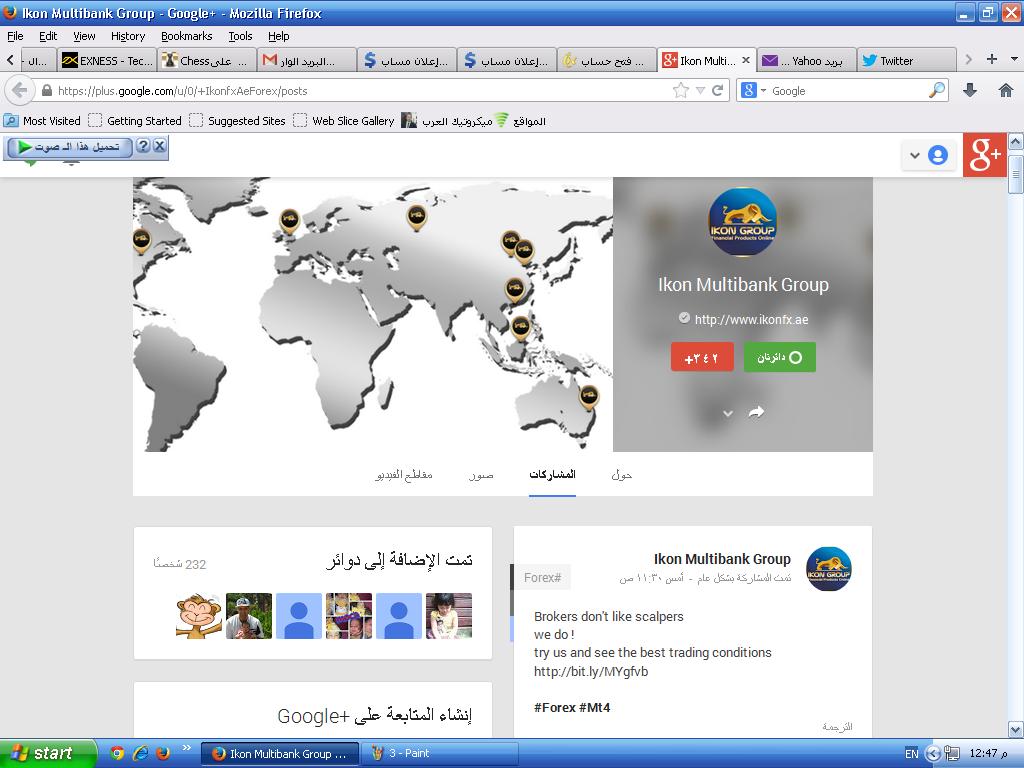Image resolution: width=1024 pixels, height=768 pixels.
Task: Click the Ikon Group avatar on the post
Action: pos(829,569)
